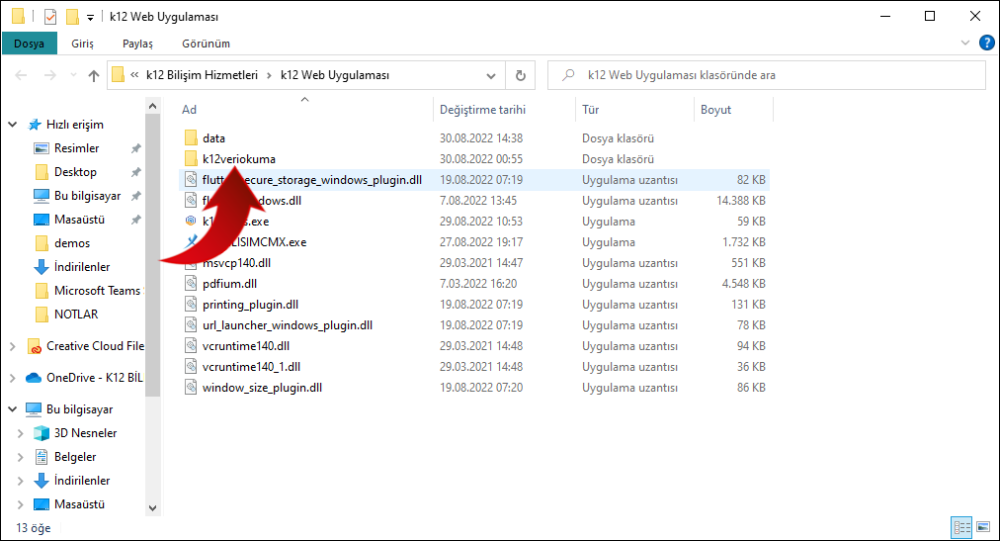The width and height of the screenshot is (1000, 541).
Task: Click the Creative Cloud Files icon
Action: coord(34,346)
